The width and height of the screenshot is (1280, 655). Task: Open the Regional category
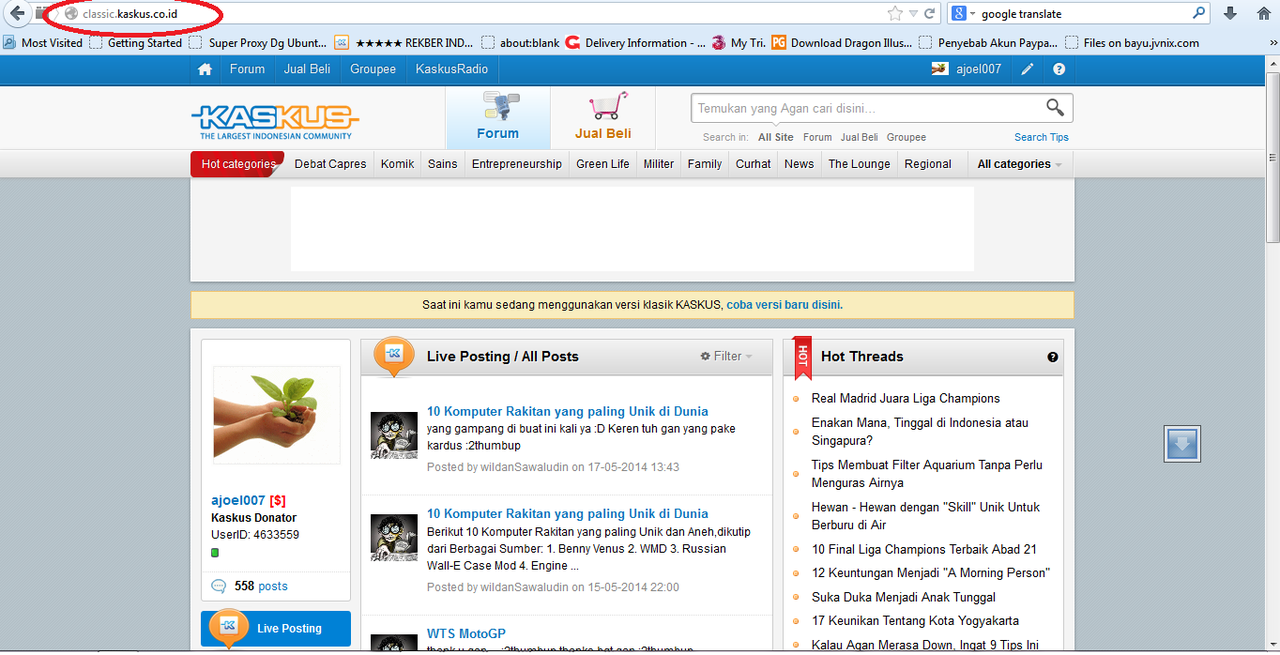[x=928, y=164]
